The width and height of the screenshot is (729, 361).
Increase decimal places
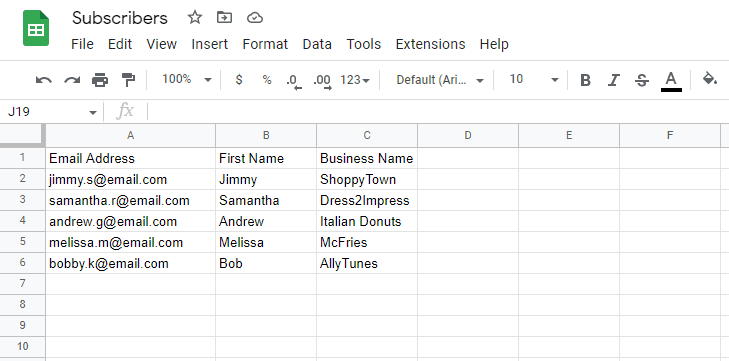[x=323, y=81]
